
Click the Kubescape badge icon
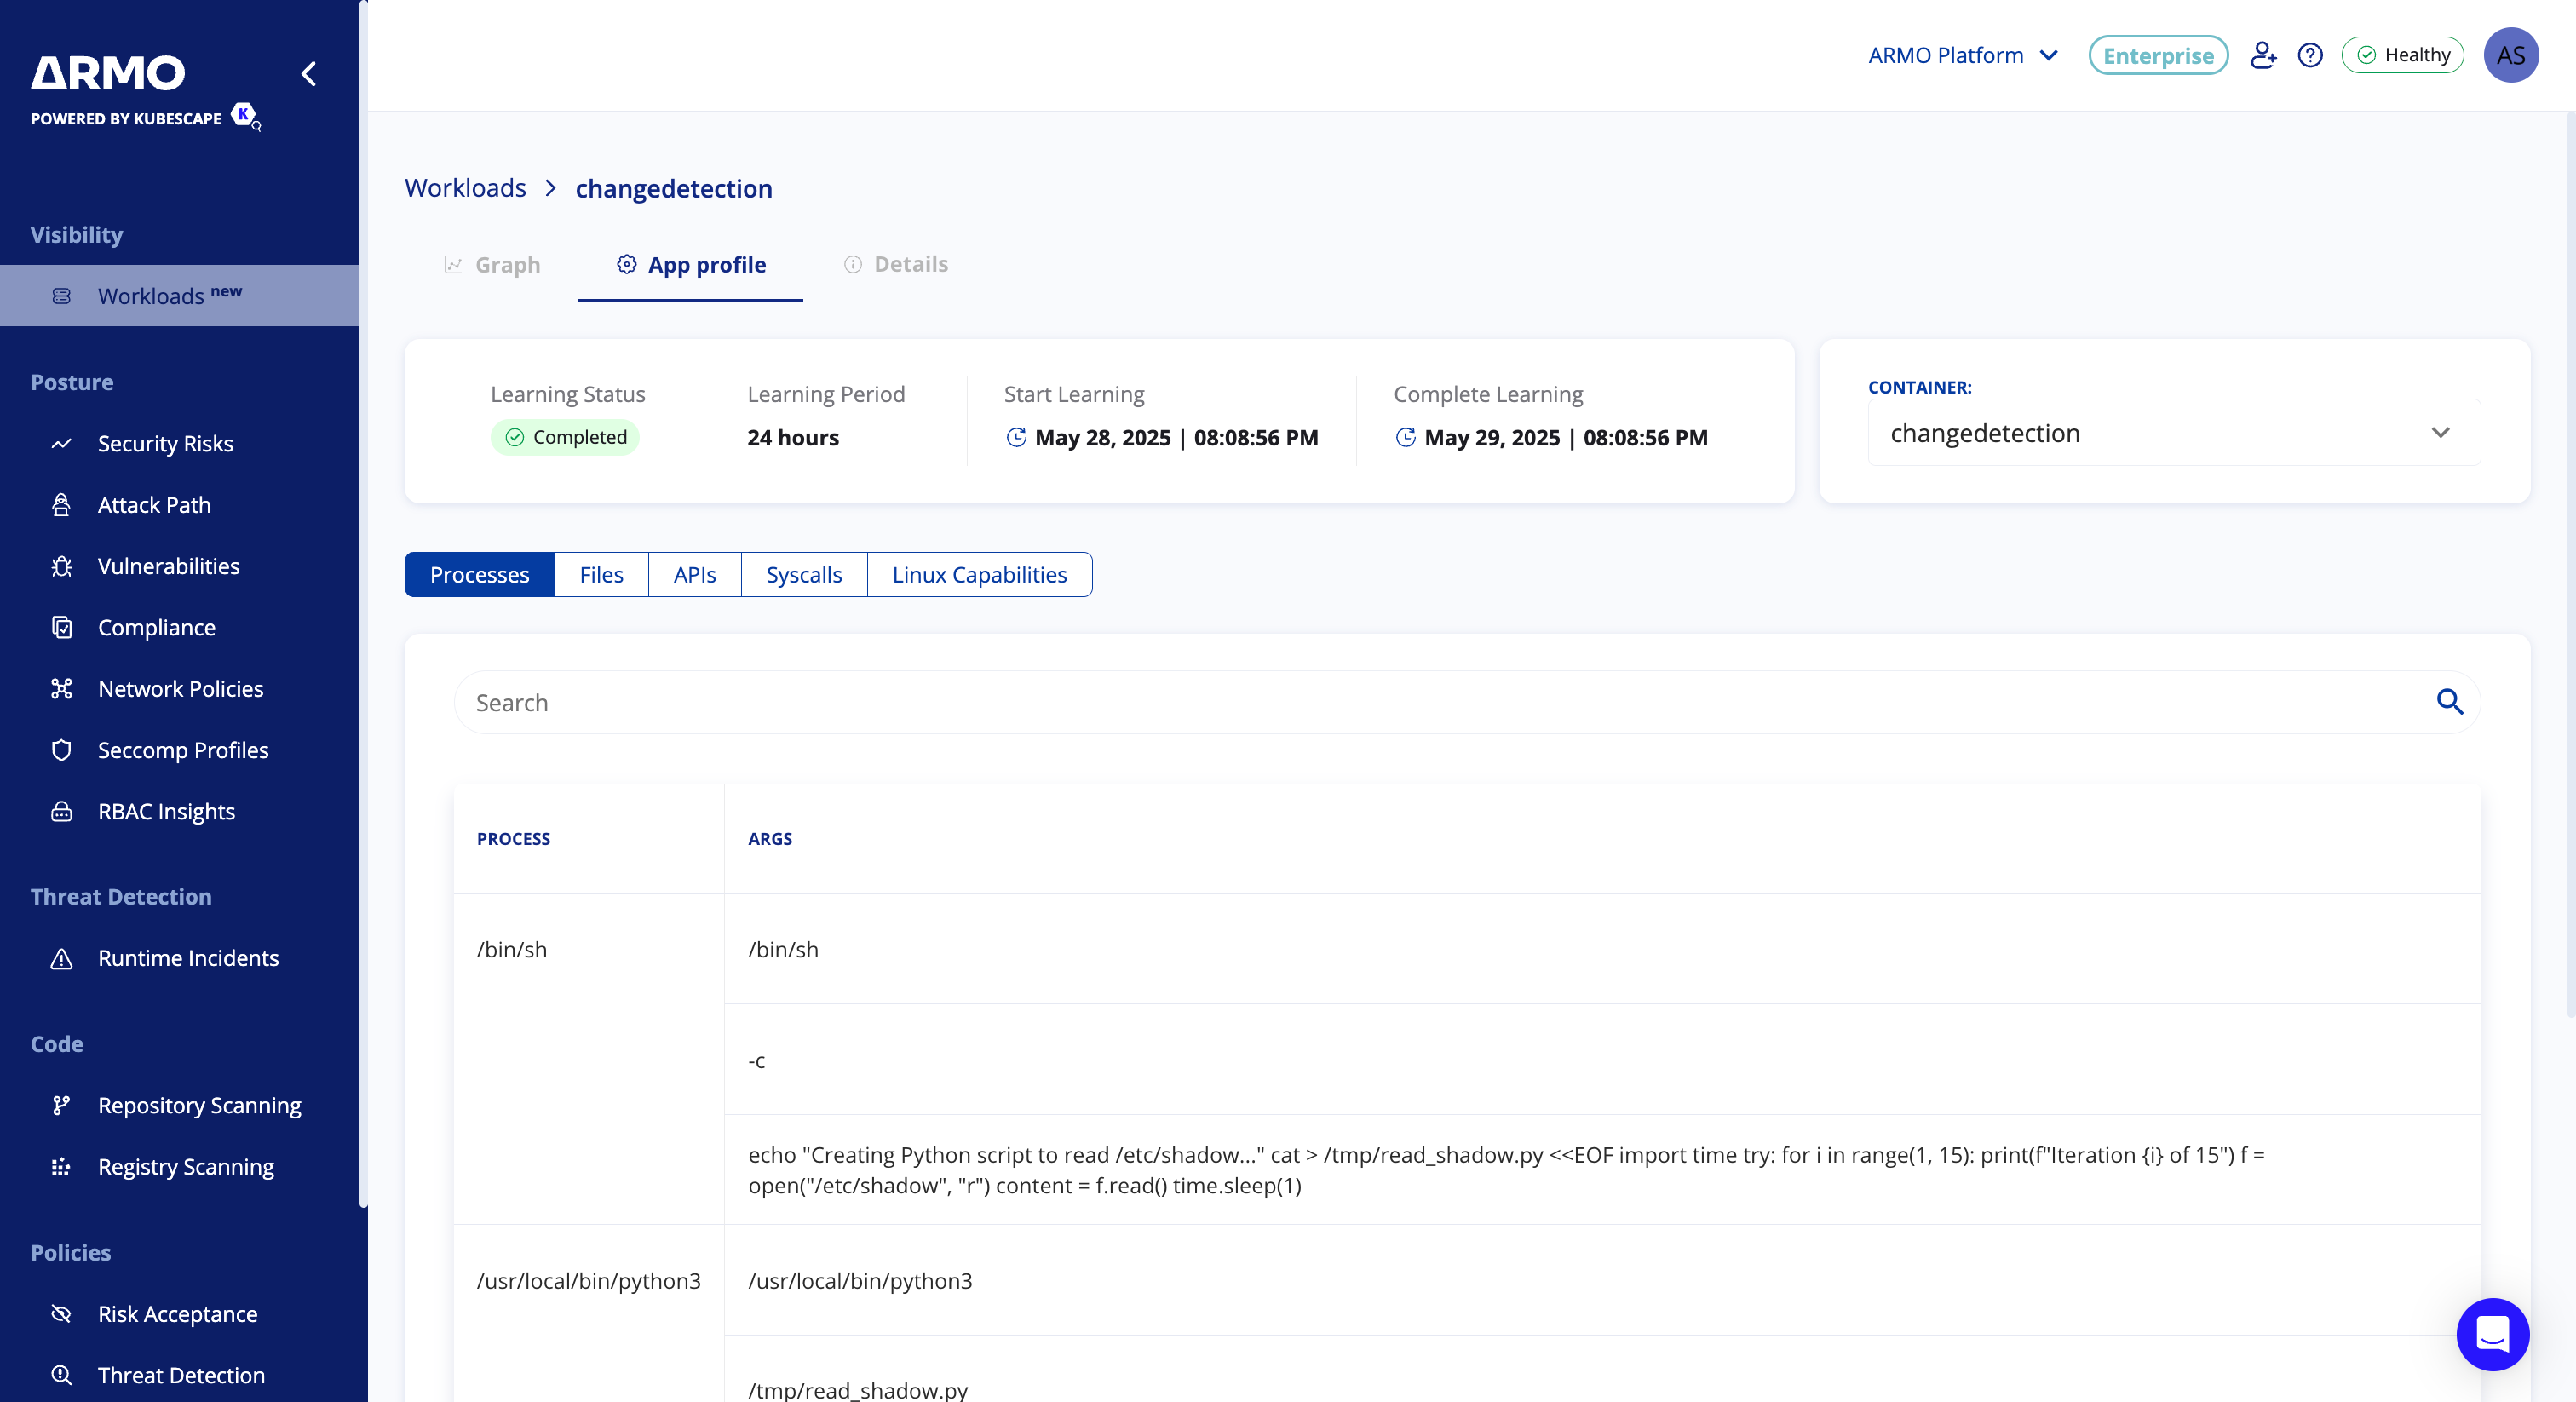tap(245, 115)
